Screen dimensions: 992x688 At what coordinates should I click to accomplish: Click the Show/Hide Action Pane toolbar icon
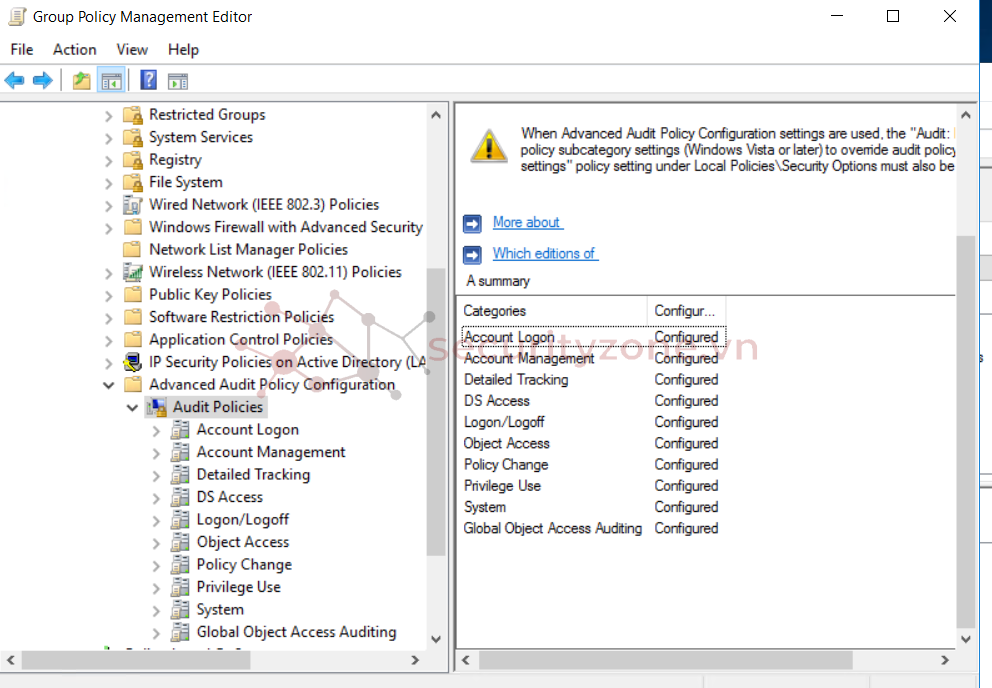(x=178, y=81)
